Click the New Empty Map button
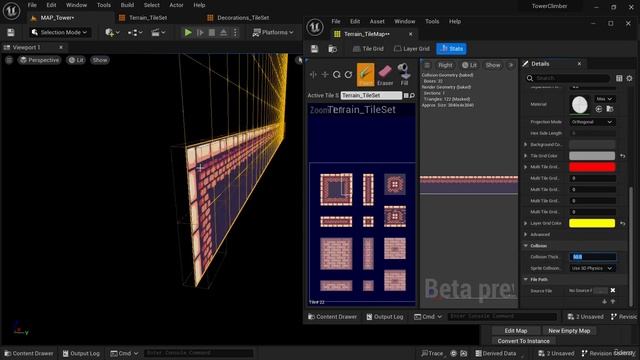Screen dimensions: 640x360 click(x=569, y=331)
